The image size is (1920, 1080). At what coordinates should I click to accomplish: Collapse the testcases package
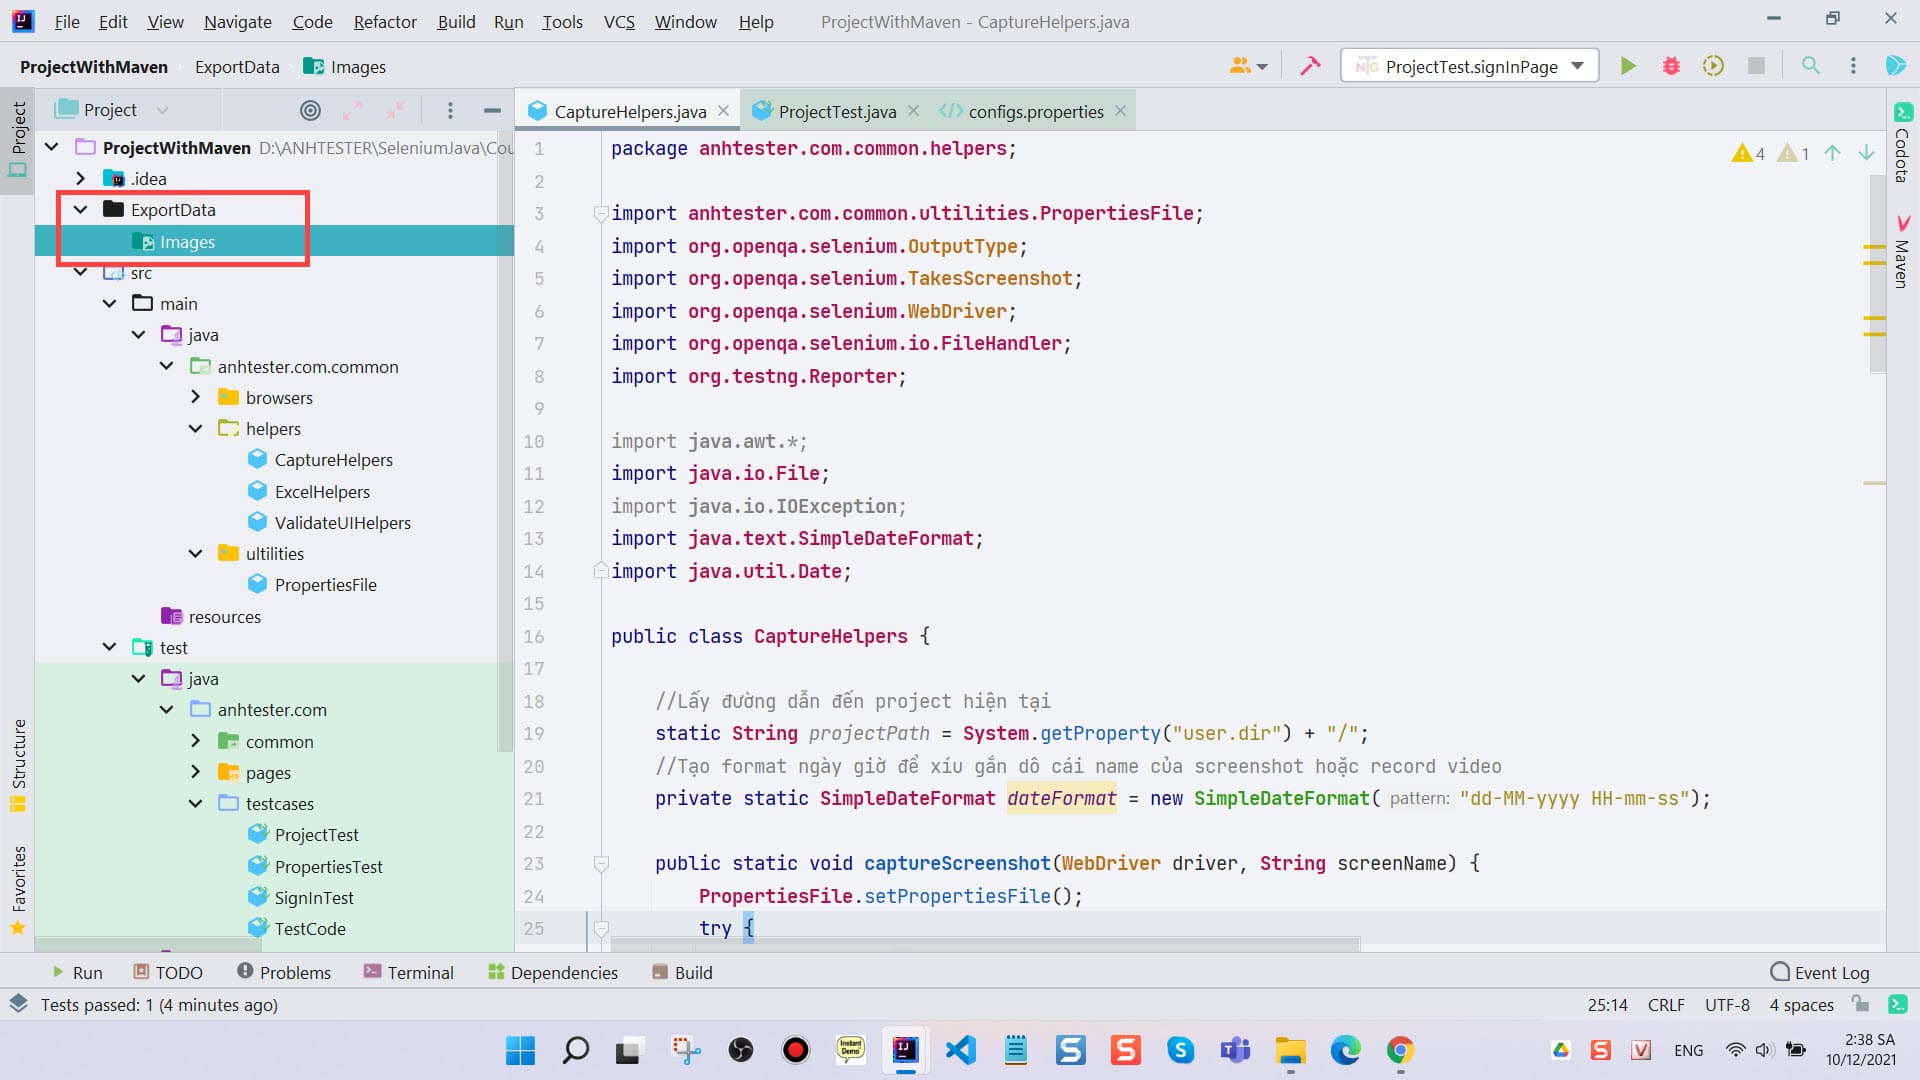pyautogui.click(x=196, y=803)
